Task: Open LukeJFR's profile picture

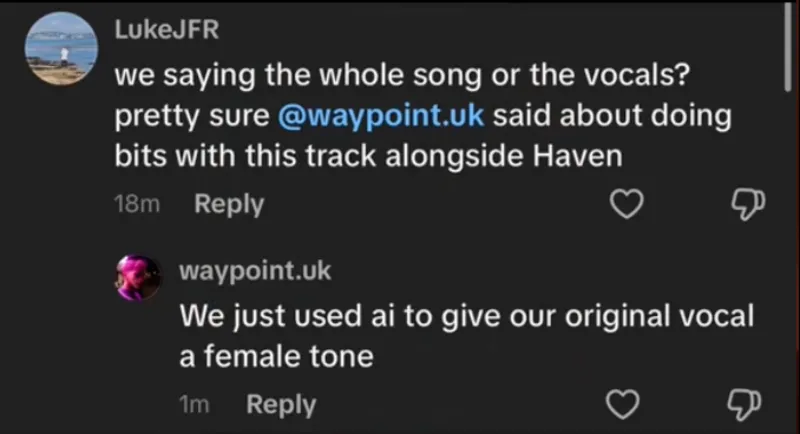Action: pyautogui.click(x=59, y=48)
